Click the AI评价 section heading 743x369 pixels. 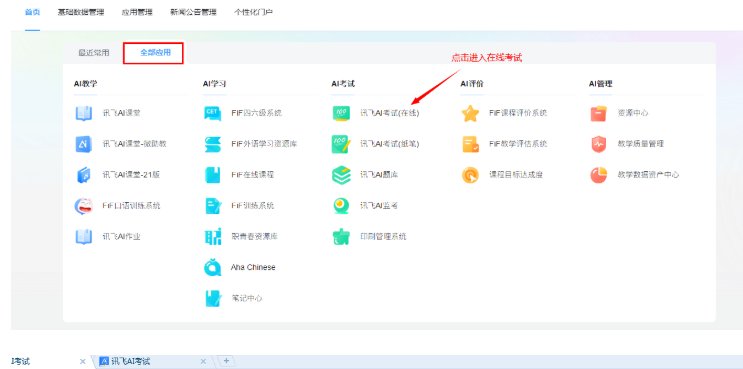[x=472, y=84]
